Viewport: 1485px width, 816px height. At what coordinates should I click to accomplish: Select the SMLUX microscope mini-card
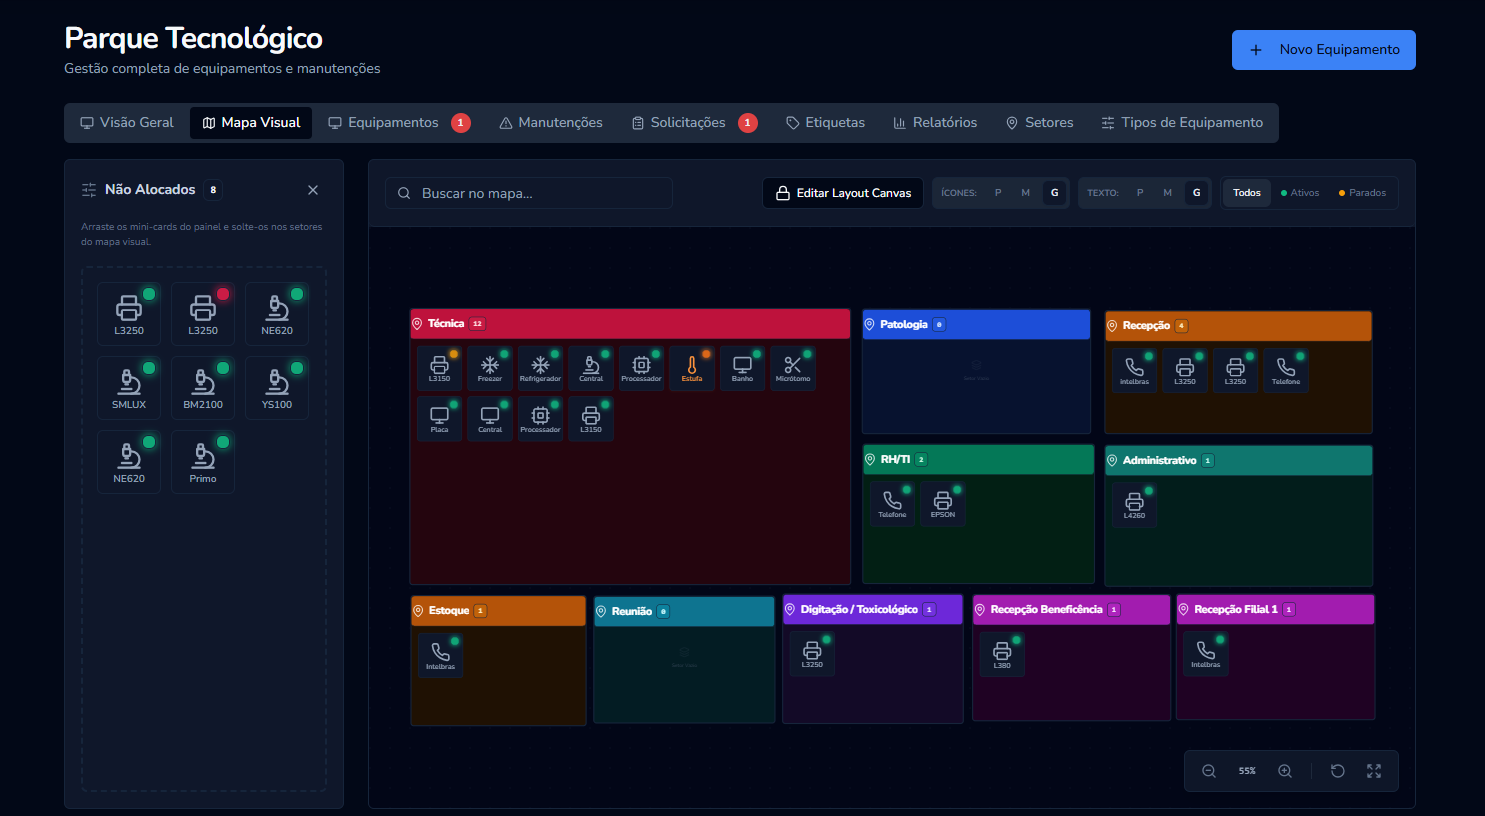click(129, 388)
